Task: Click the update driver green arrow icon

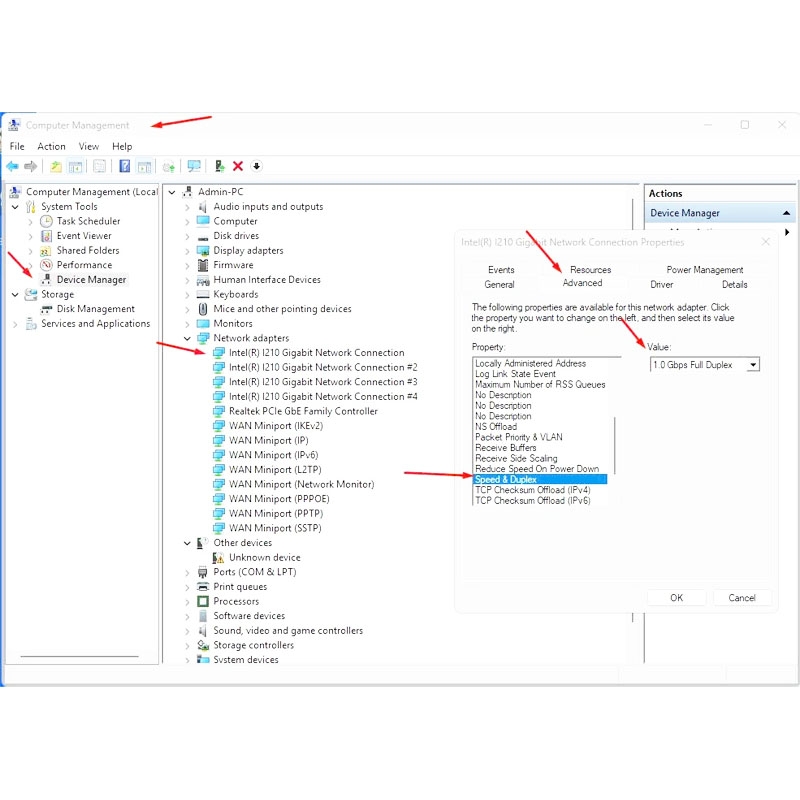Action: coord(219,166)
